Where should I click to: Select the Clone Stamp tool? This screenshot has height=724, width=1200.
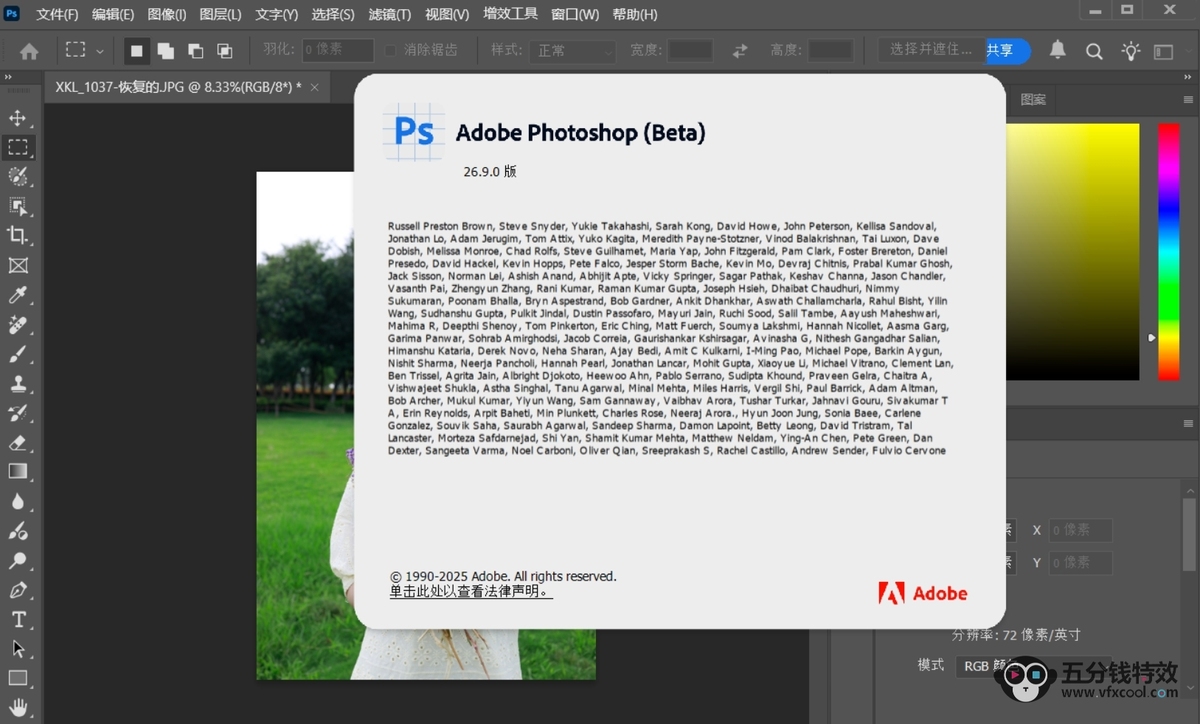tap(18, 384)
